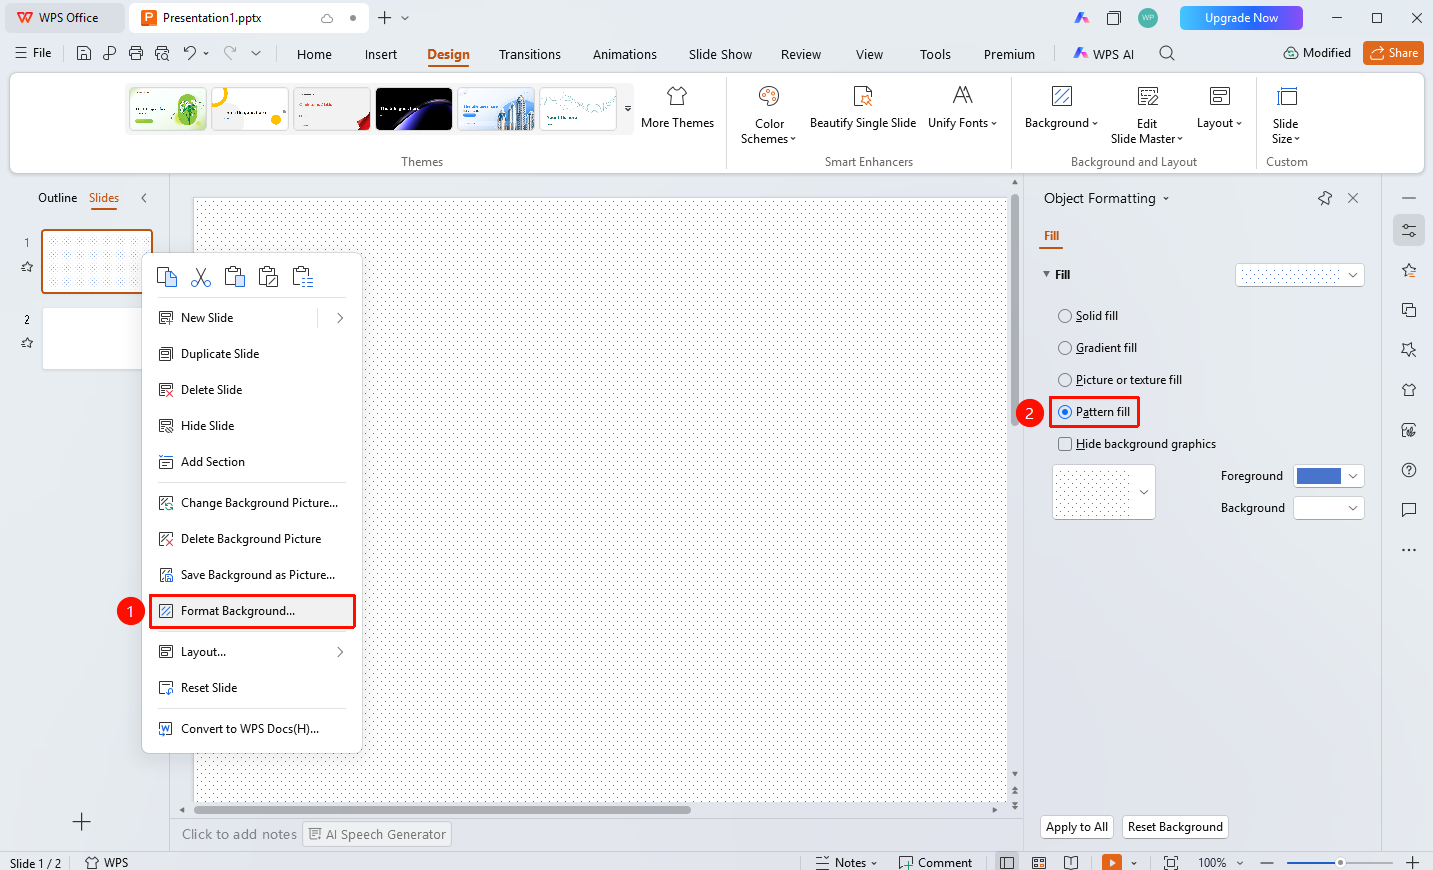Click the Upgrade Now button
Image resolution: width=1433 pixels, height=870 pixels.
(x=1241, y=18)
